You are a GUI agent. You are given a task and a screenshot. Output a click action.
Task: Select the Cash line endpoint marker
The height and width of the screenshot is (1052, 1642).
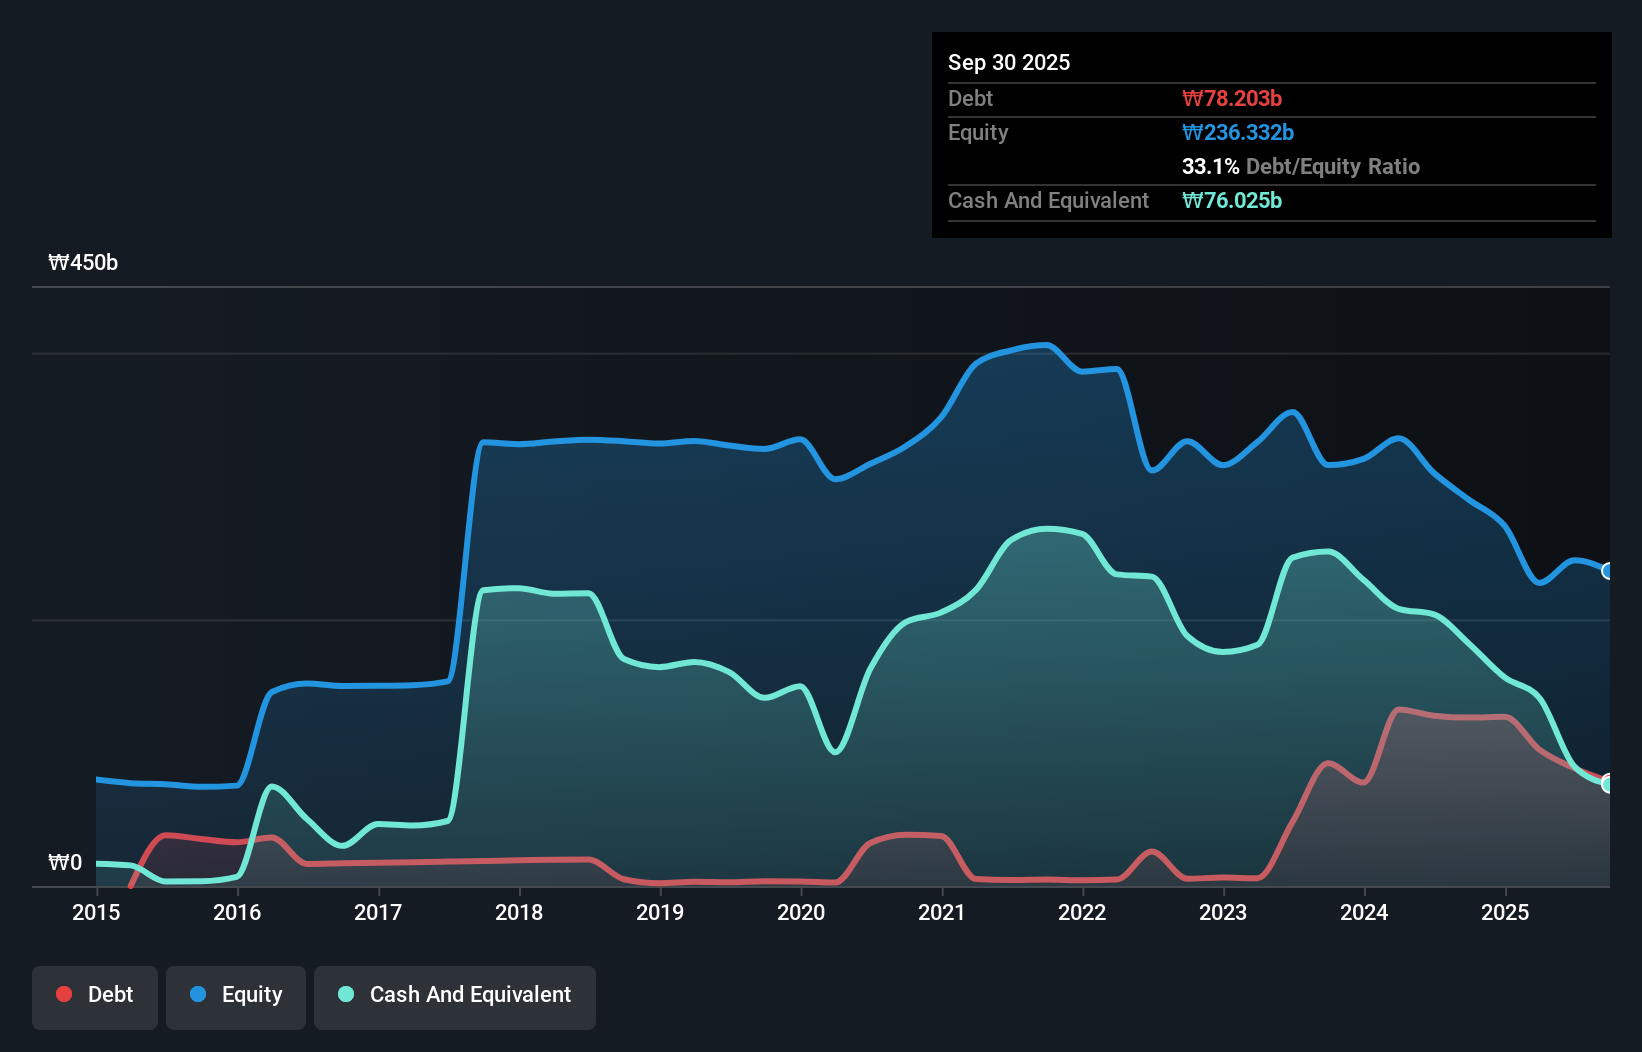1606,782
